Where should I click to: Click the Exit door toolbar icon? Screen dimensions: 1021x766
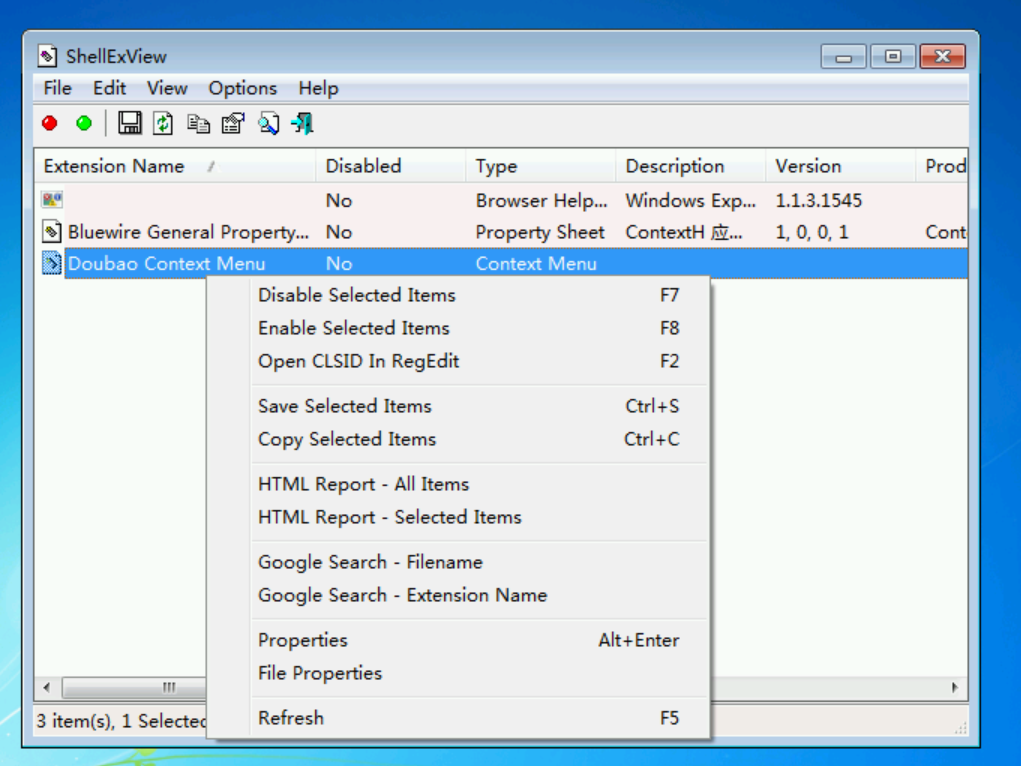pyautogui.click(x=303, y=123)
